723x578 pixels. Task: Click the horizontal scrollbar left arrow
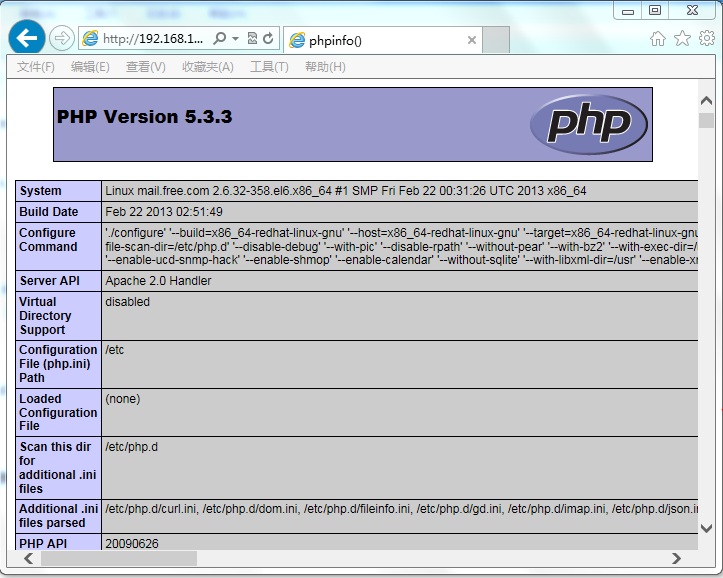28,558
